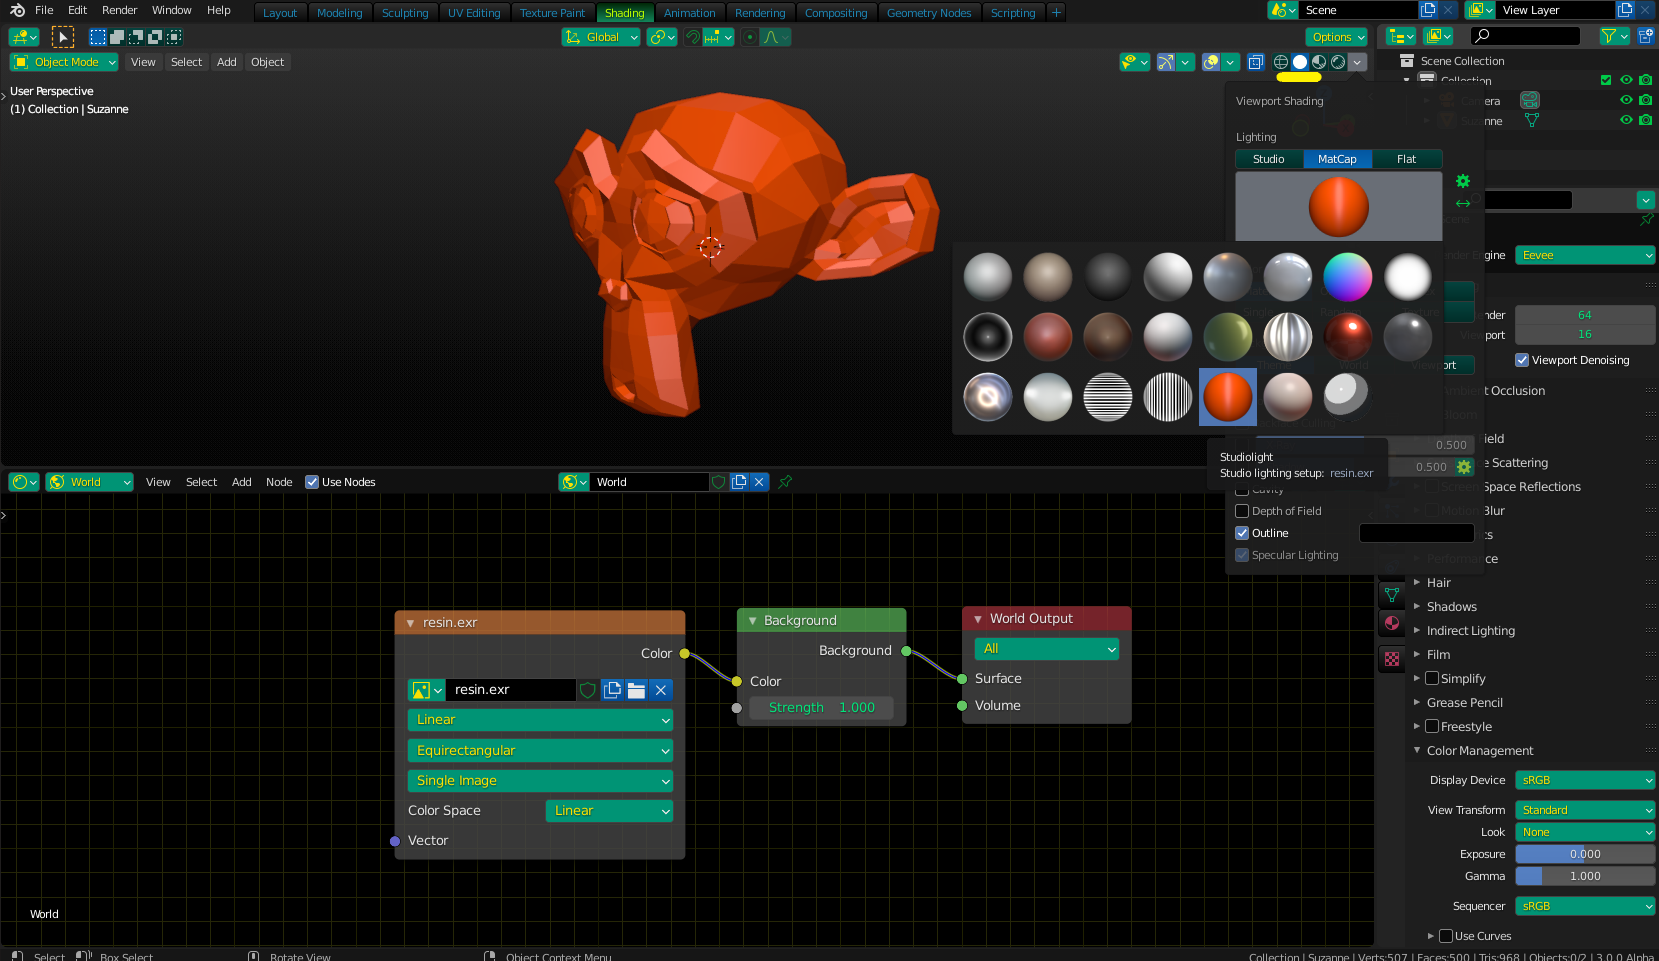
Task: Exclude Collection via its green checkbox
Action: (x=1606, y=80)
